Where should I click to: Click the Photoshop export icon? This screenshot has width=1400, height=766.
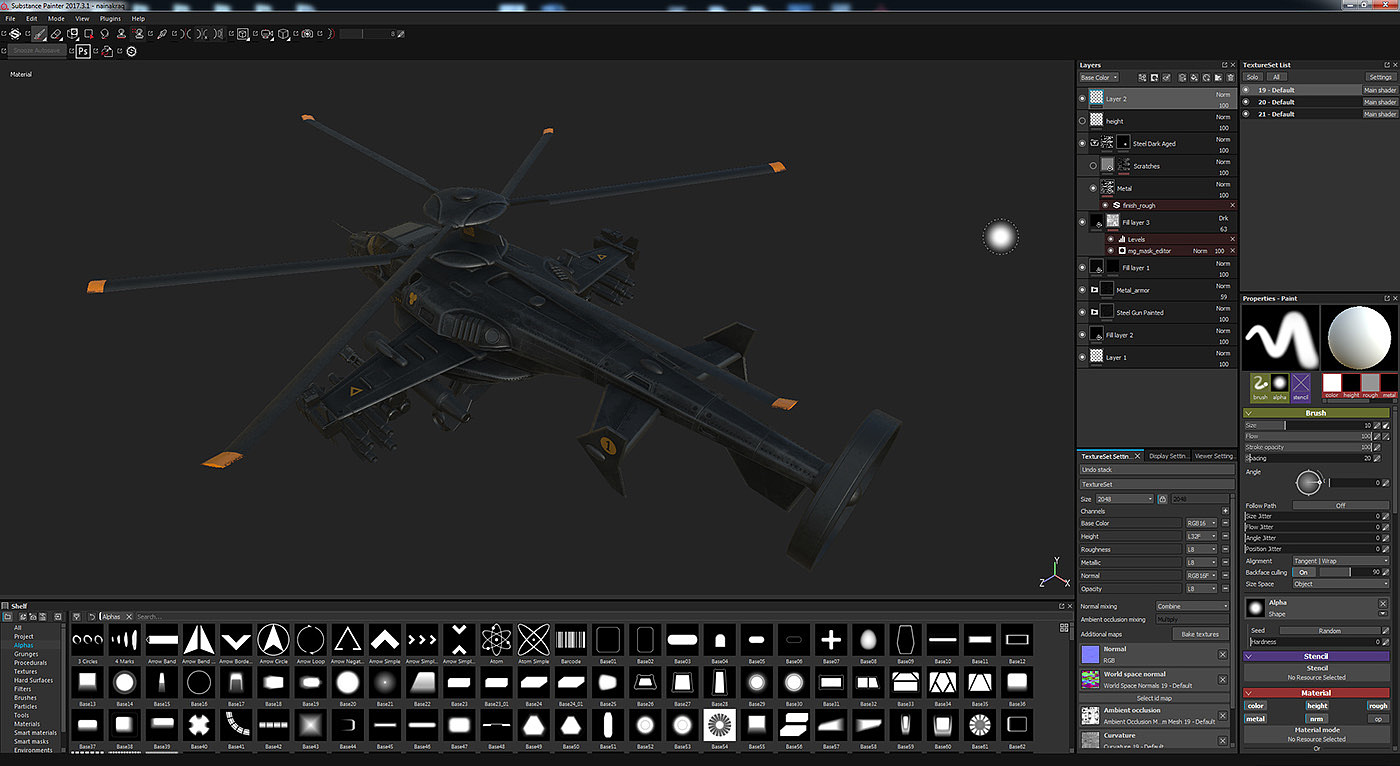click(x=83, y=51)
